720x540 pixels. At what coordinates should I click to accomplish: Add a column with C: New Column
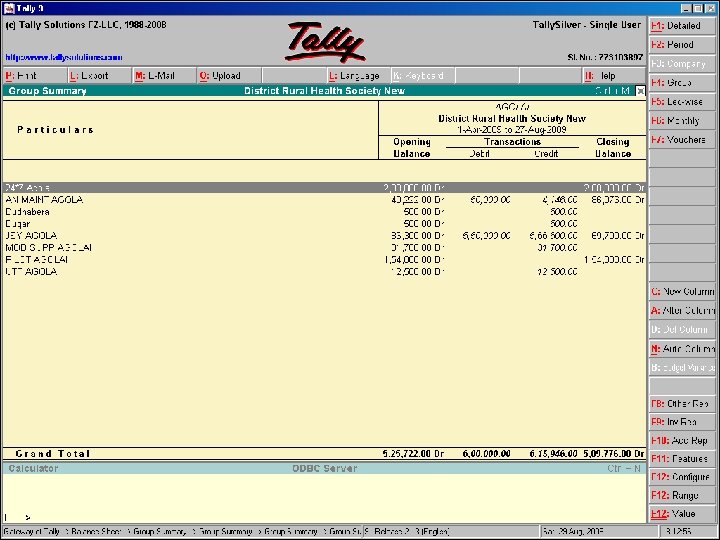tap(682, 292)
